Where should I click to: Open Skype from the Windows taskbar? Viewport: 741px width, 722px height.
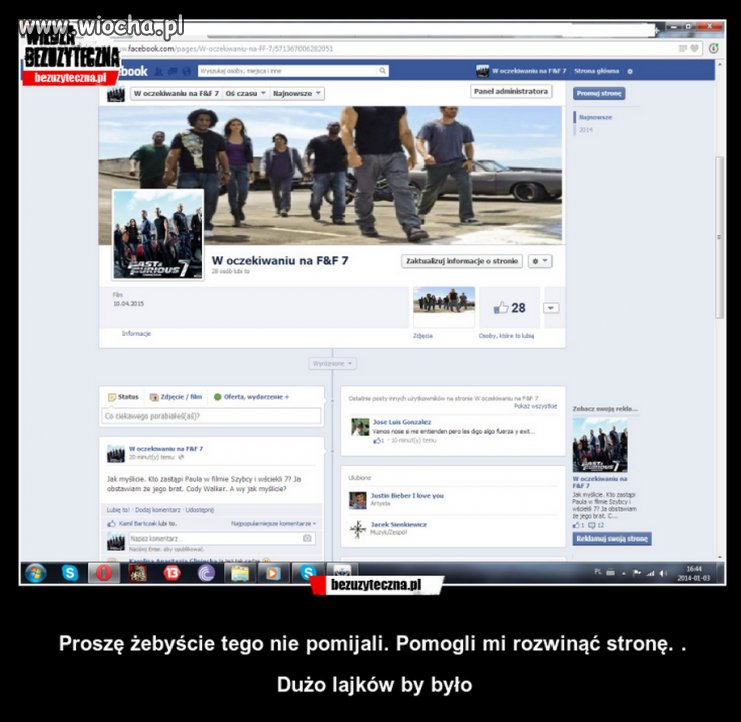click(70, 573)
